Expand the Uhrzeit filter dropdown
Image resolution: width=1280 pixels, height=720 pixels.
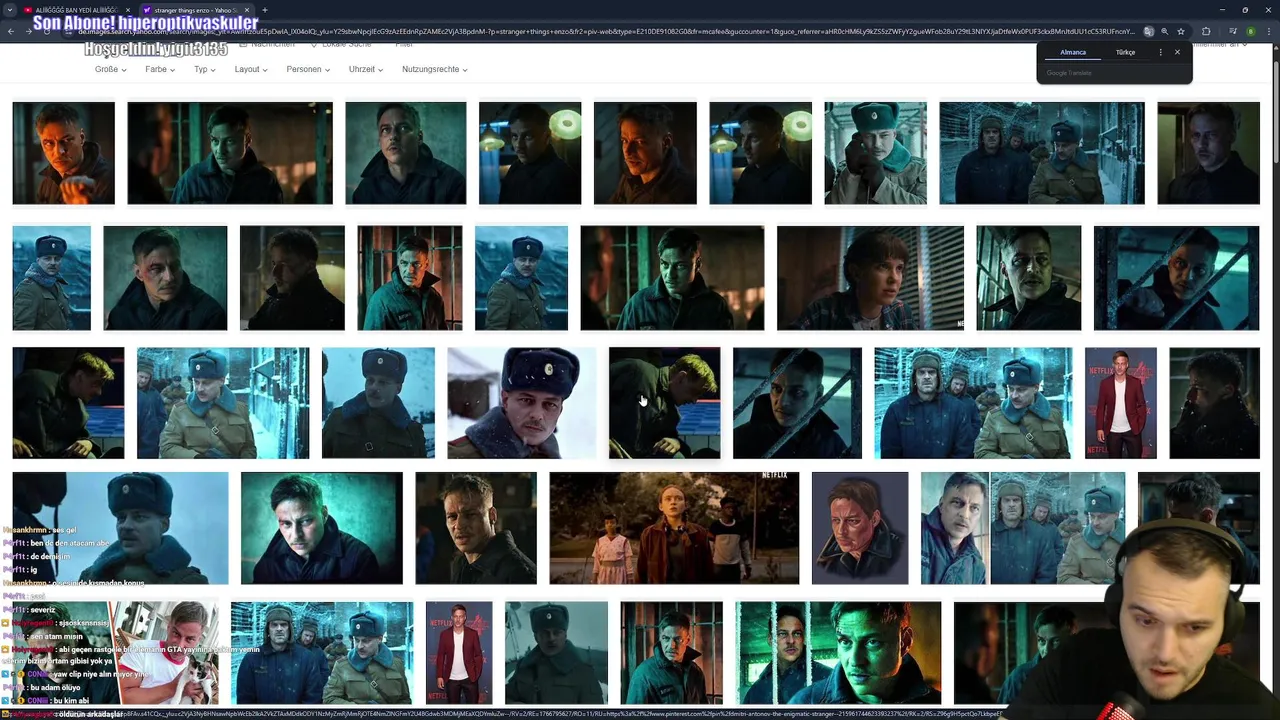point(365,69)
